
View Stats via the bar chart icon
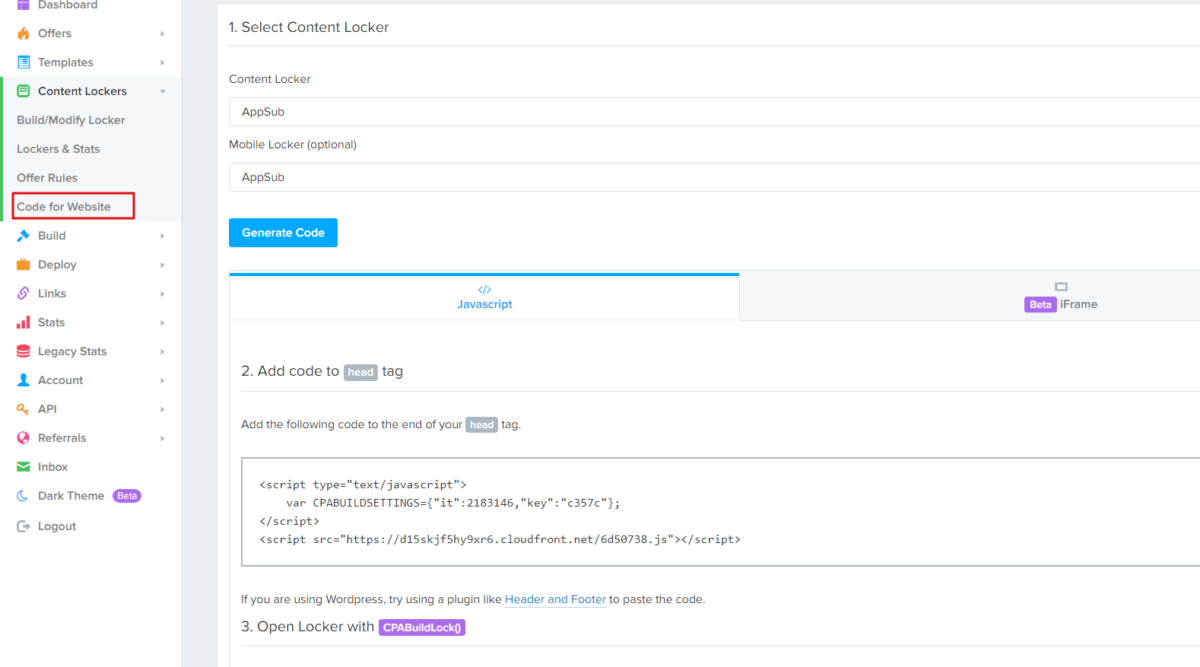tap(23, 322)
